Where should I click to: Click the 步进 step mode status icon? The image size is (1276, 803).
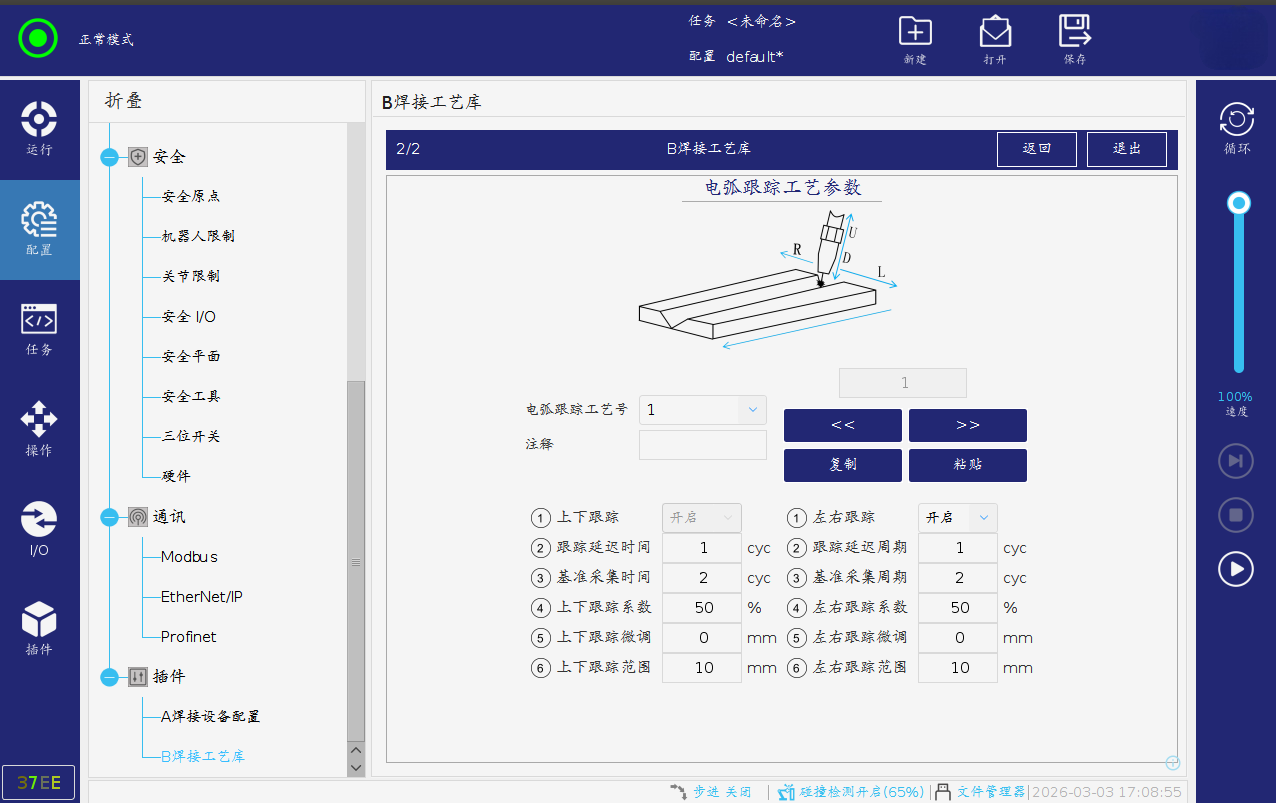click(679, 791)
